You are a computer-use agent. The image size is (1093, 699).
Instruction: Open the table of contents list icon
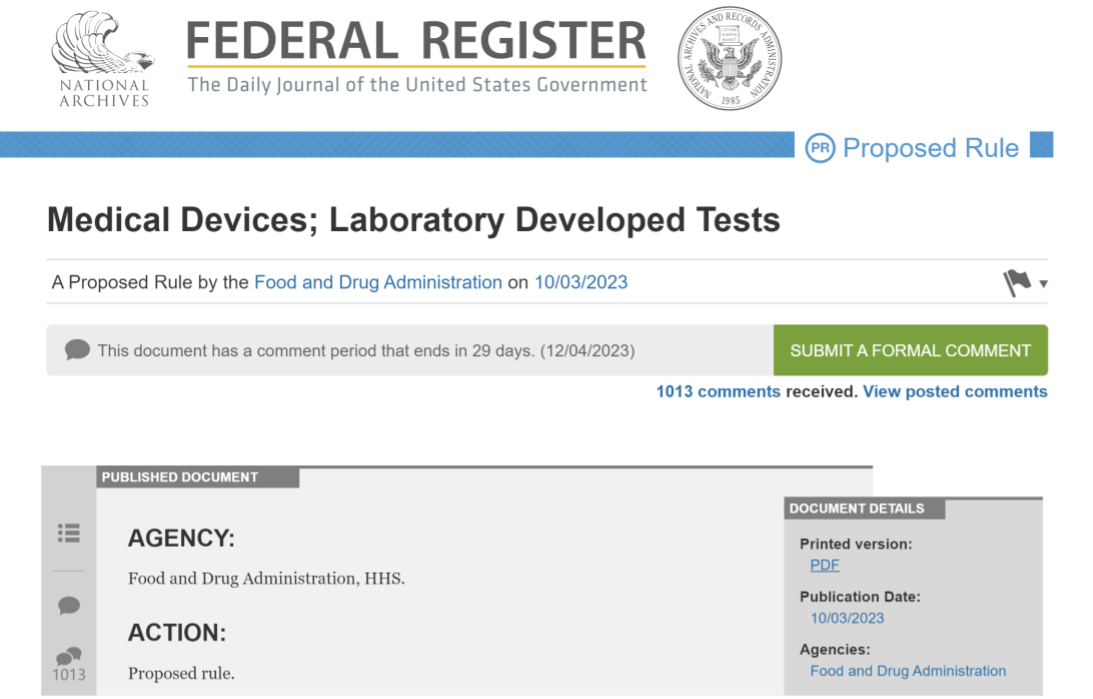[x=68, y=533]
